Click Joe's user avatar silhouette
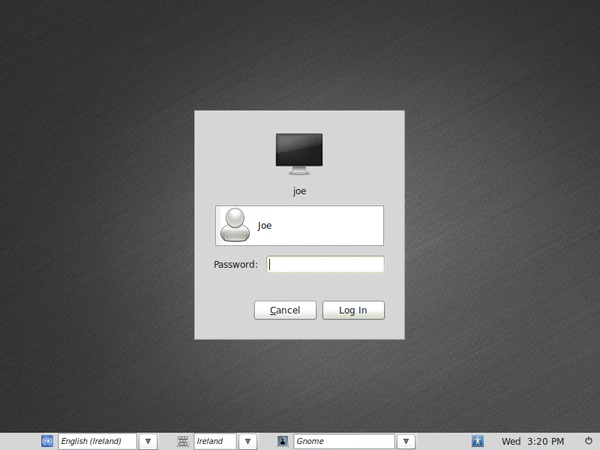600x450 pixels. (x=235, y=226)
